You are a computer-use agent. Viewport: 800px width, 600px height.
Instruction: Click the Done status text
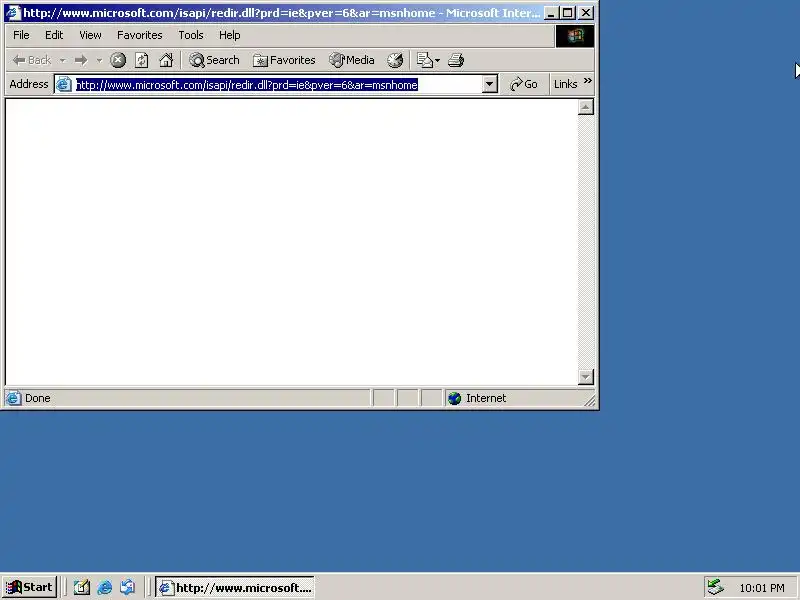pos(38,398)
